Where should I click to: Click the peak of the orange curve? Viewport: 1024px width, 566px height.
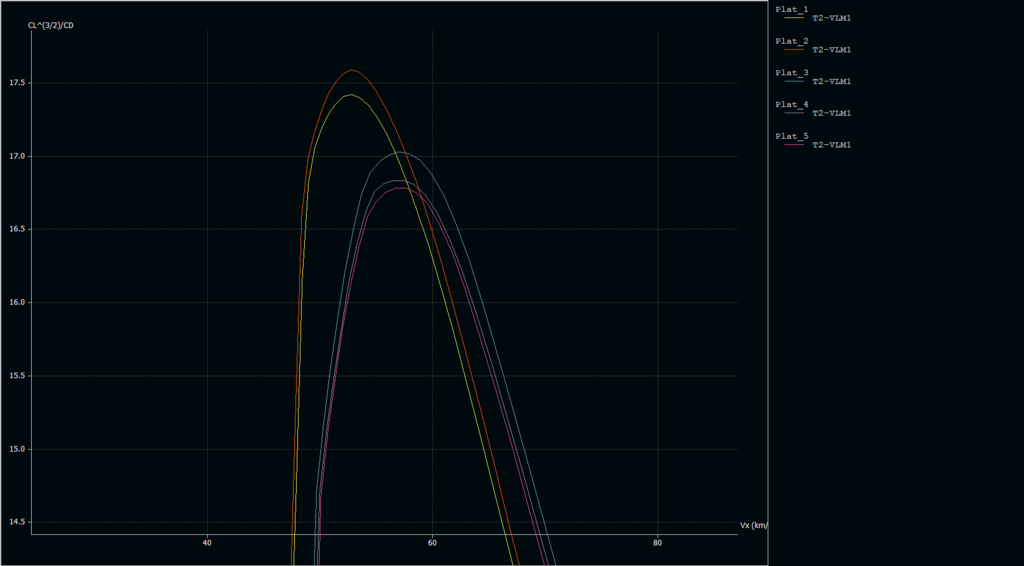[x=352, y=70]
